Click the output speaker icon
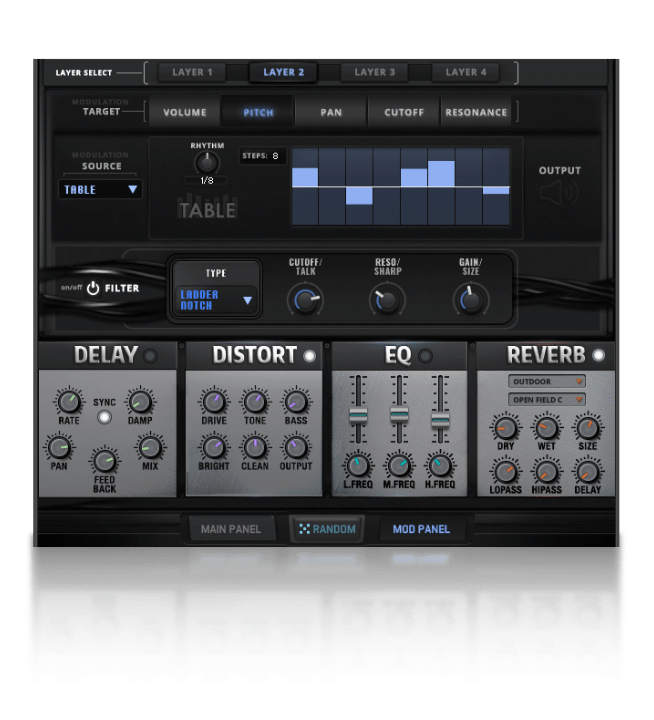This screenshot has height=720, width=654. 559,192
